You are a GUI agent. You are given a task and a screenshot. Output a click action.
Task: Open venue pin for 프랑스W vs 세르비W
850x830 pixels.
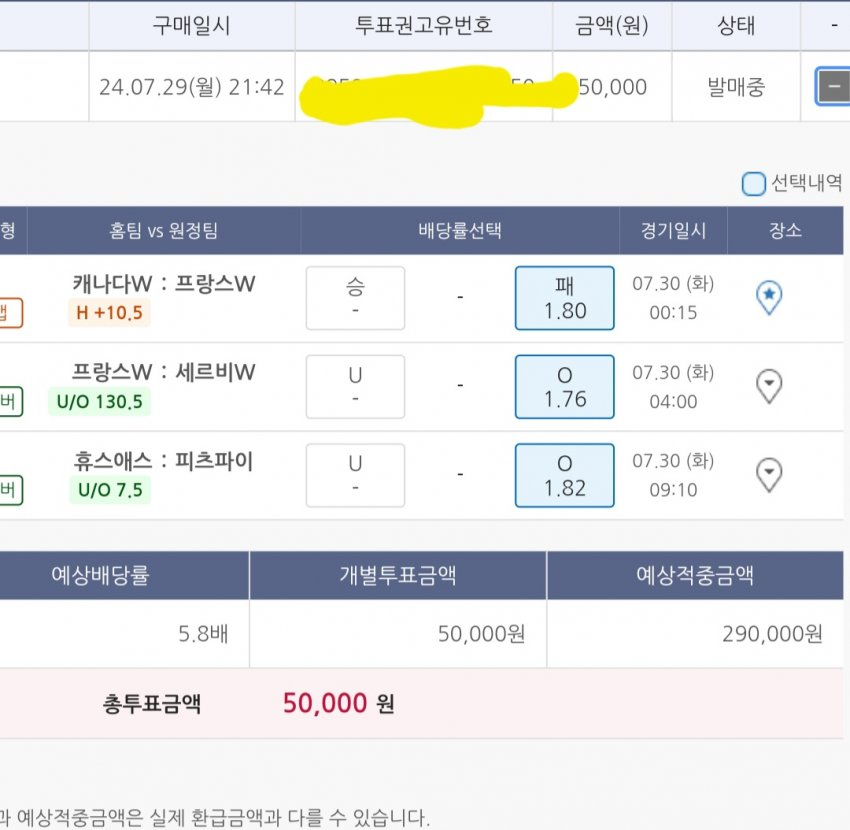coord(768,386)
